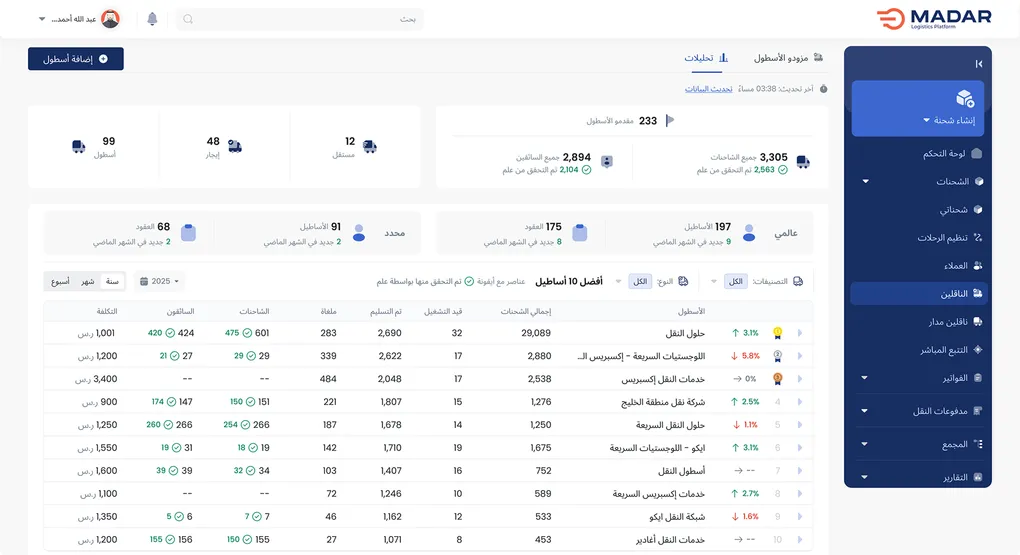Click the search input field (بحث)

(x=300, y=19)
